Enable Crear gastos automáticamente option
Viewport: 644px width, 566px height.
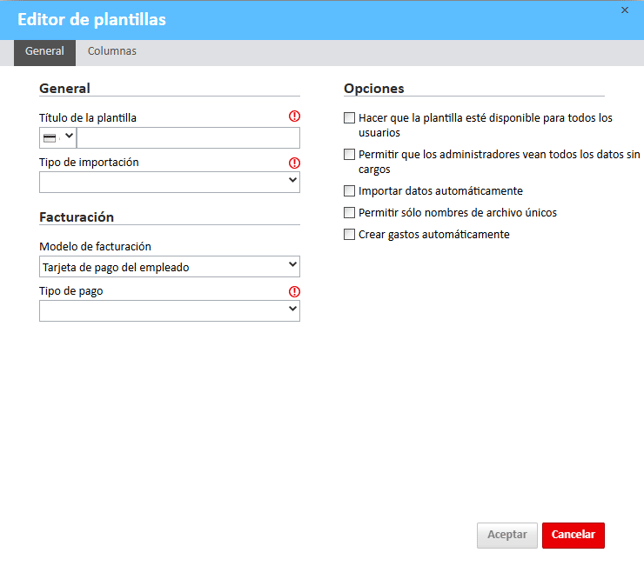349,235
